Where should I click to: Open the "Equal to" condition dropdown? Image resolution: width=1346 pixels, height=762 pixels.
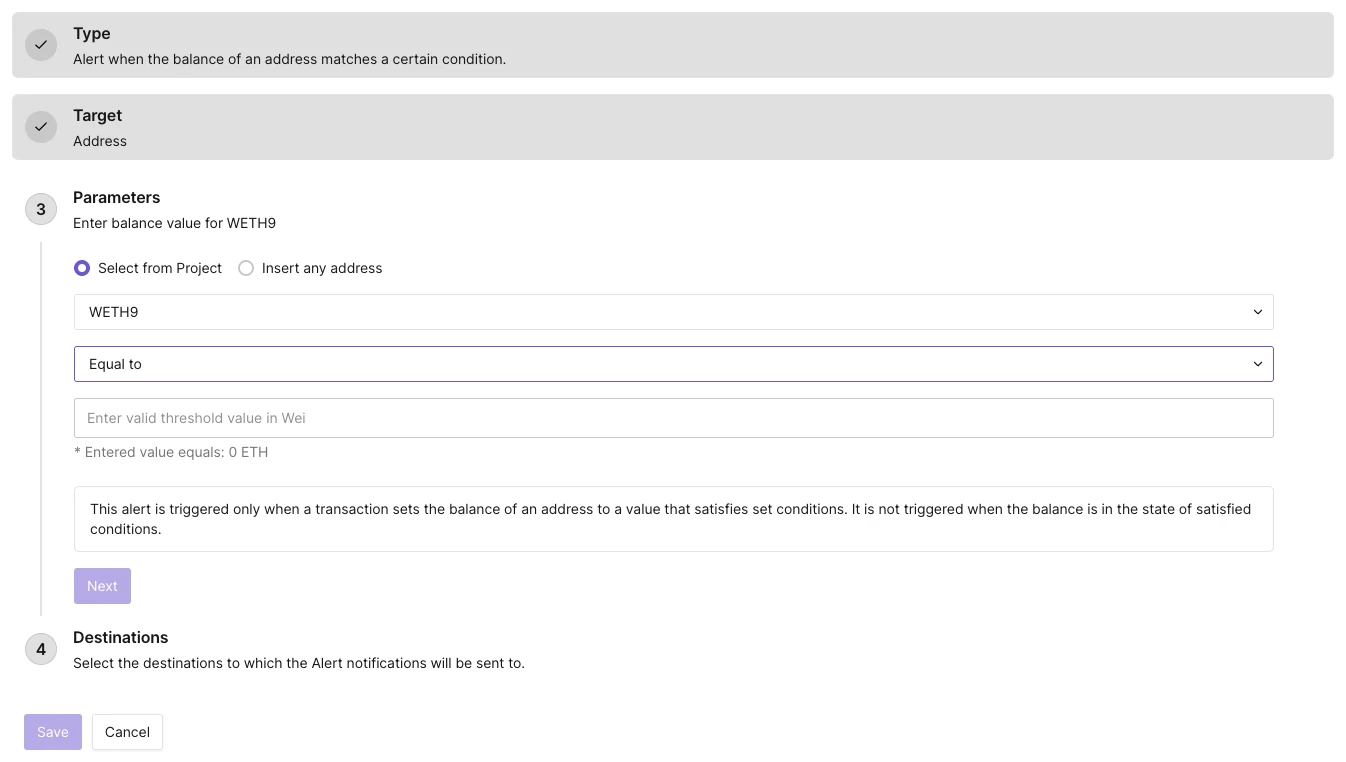[x=673, y=364]
